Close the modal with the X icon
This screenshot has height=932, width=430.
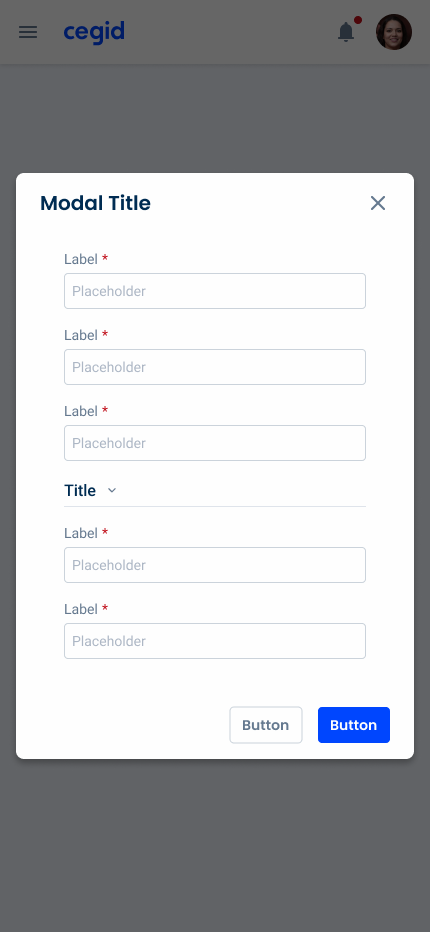point(378,203)
